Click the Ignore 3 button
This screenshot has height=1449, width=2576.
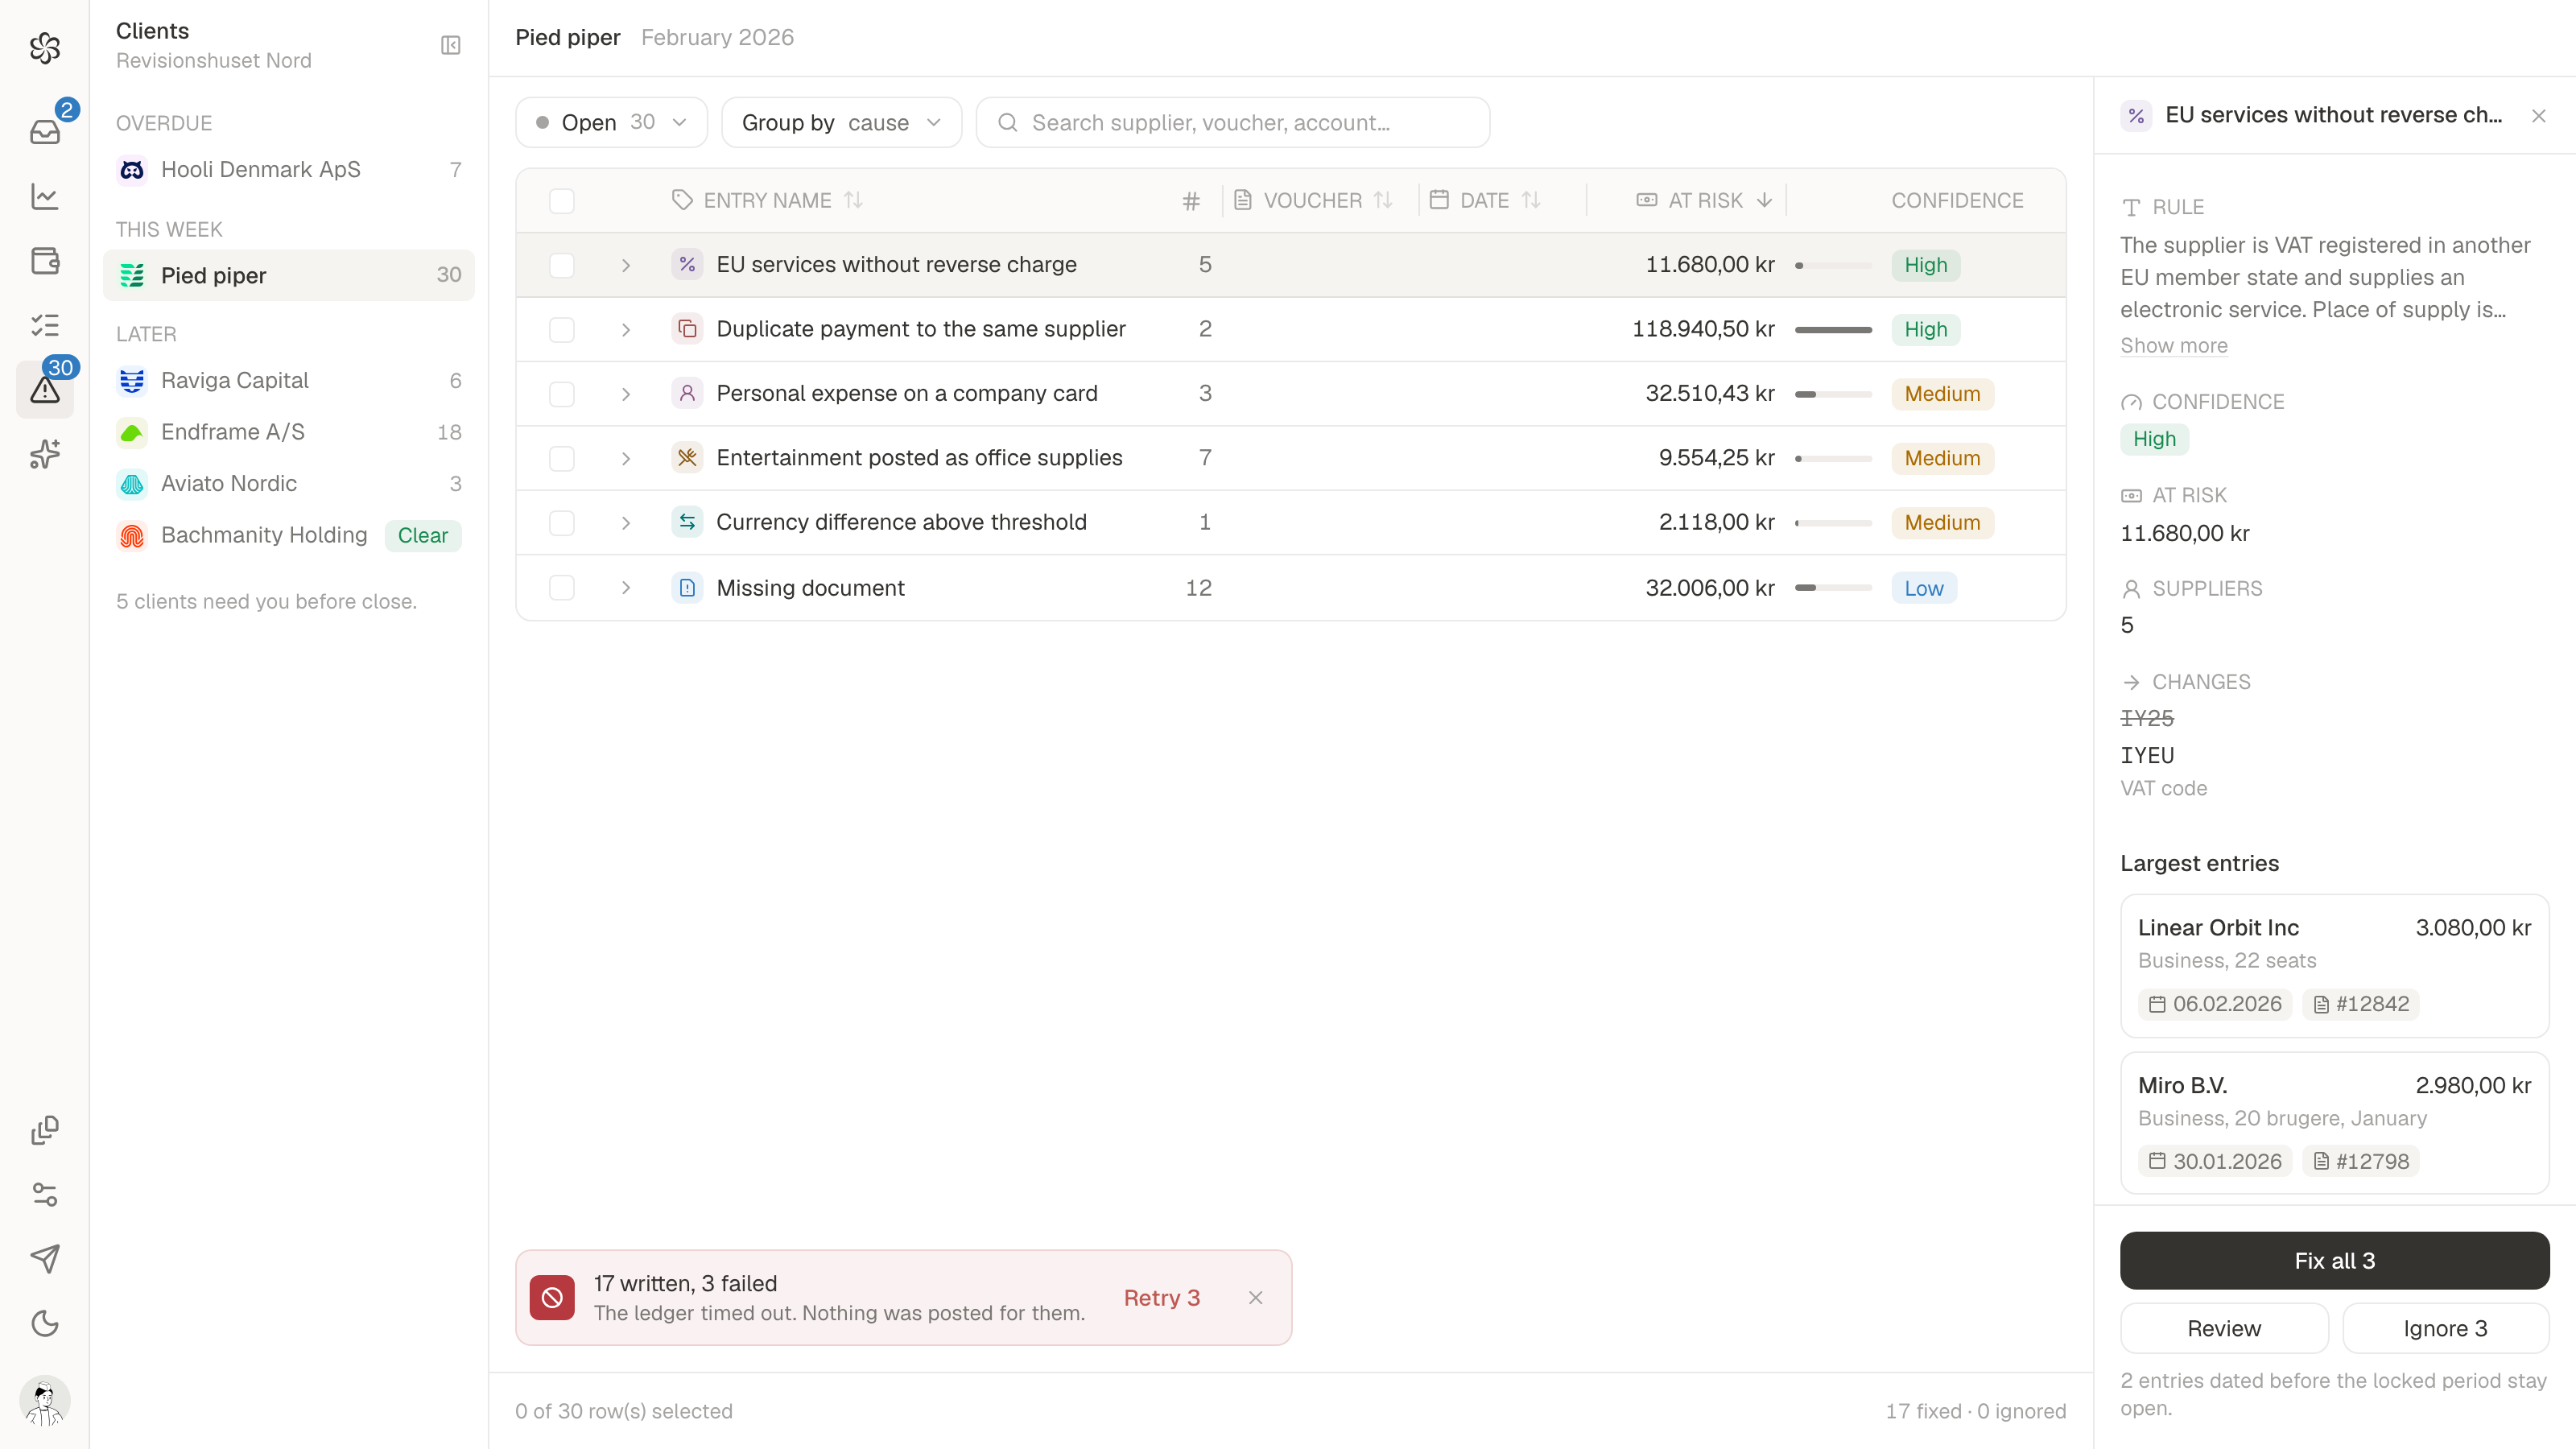2445,1328
